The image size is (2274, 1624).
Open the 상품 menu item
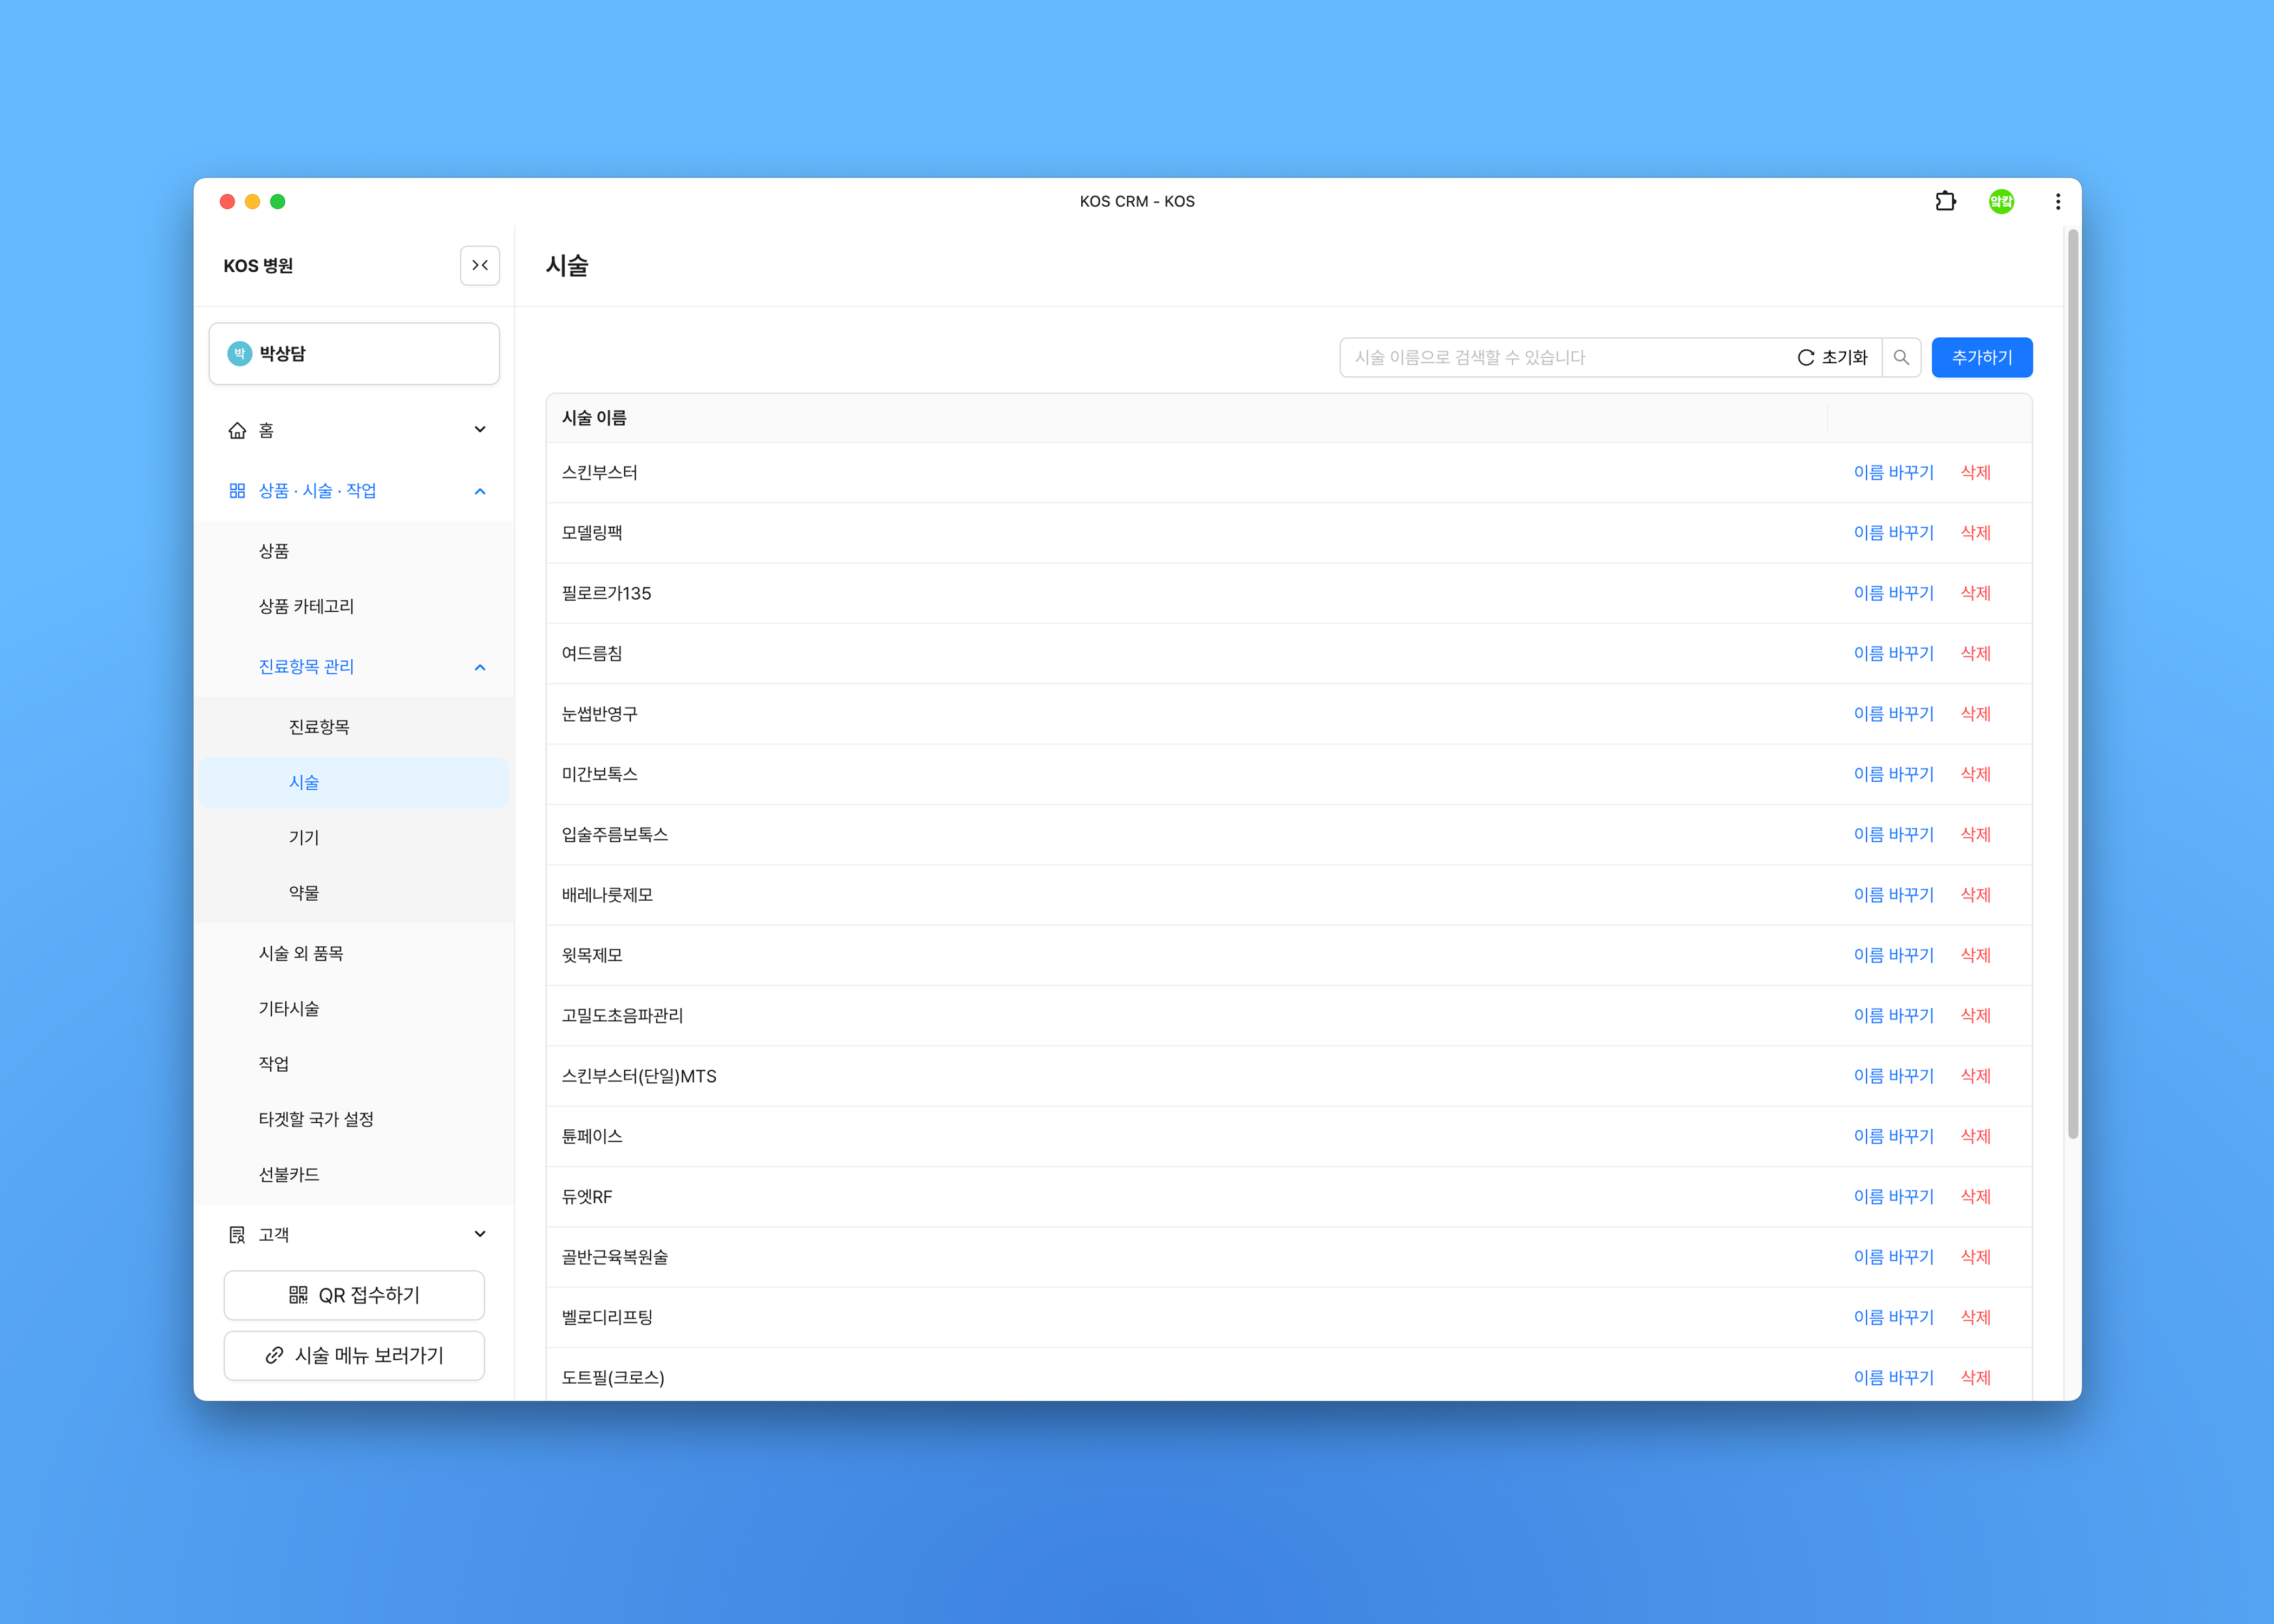point(354,551)
